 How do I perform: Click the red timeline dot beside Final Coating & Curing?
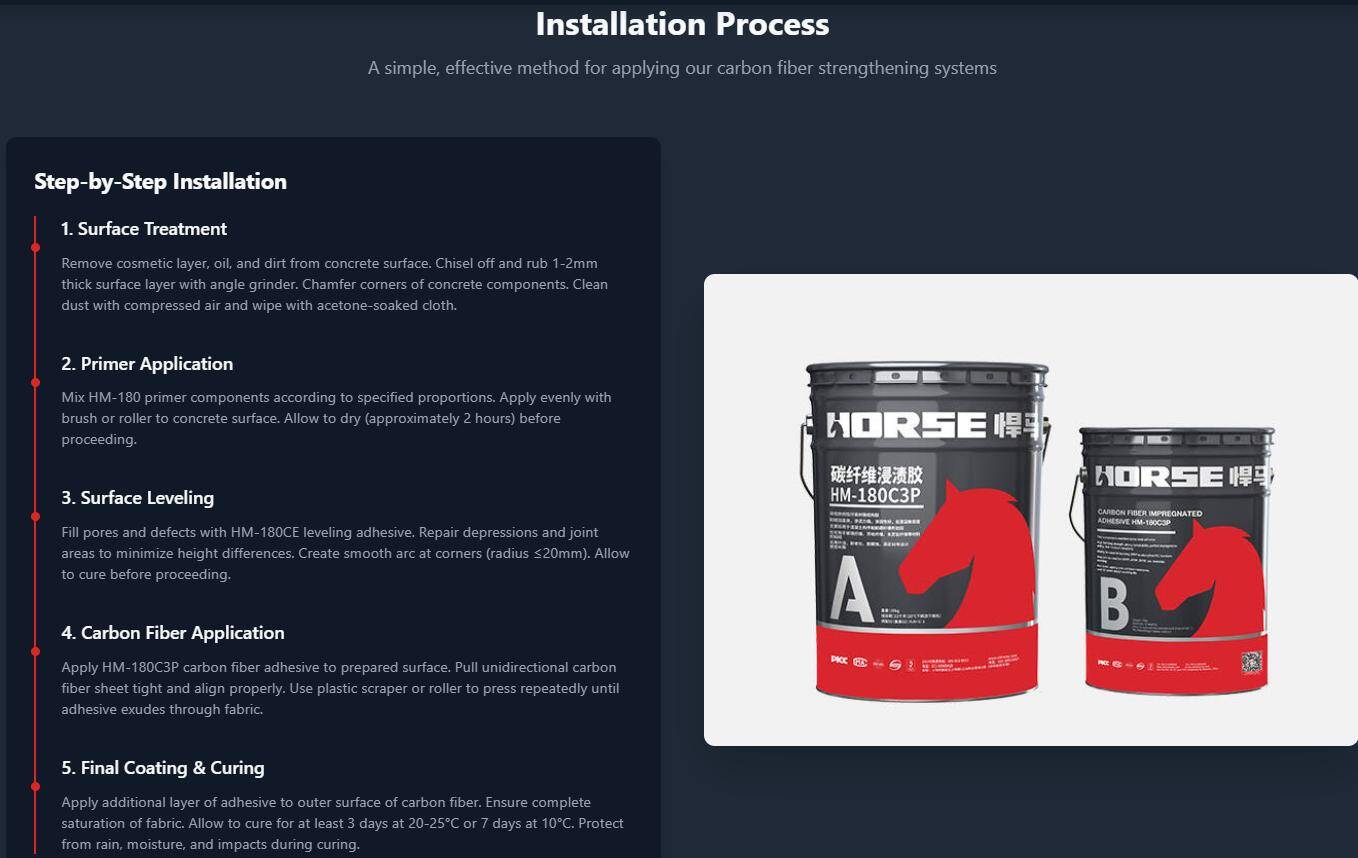click(x=35, y=786)
